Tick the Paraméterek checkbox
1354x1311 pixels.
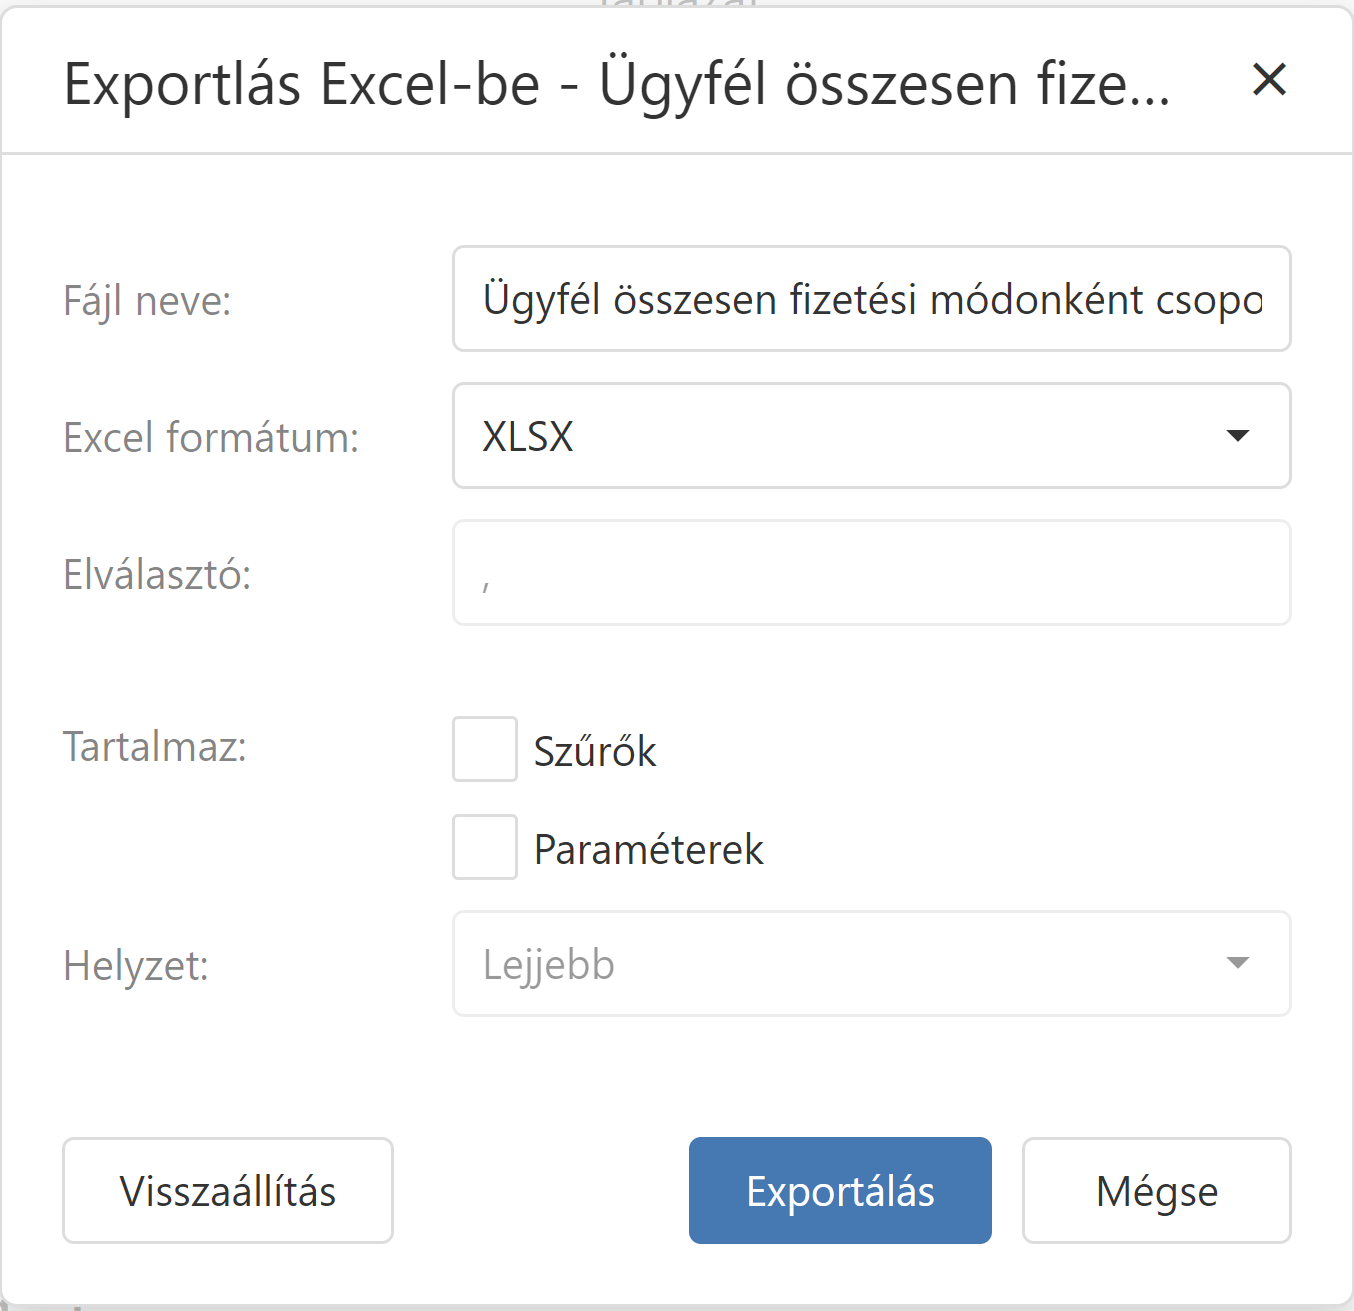tap(485, 847)
